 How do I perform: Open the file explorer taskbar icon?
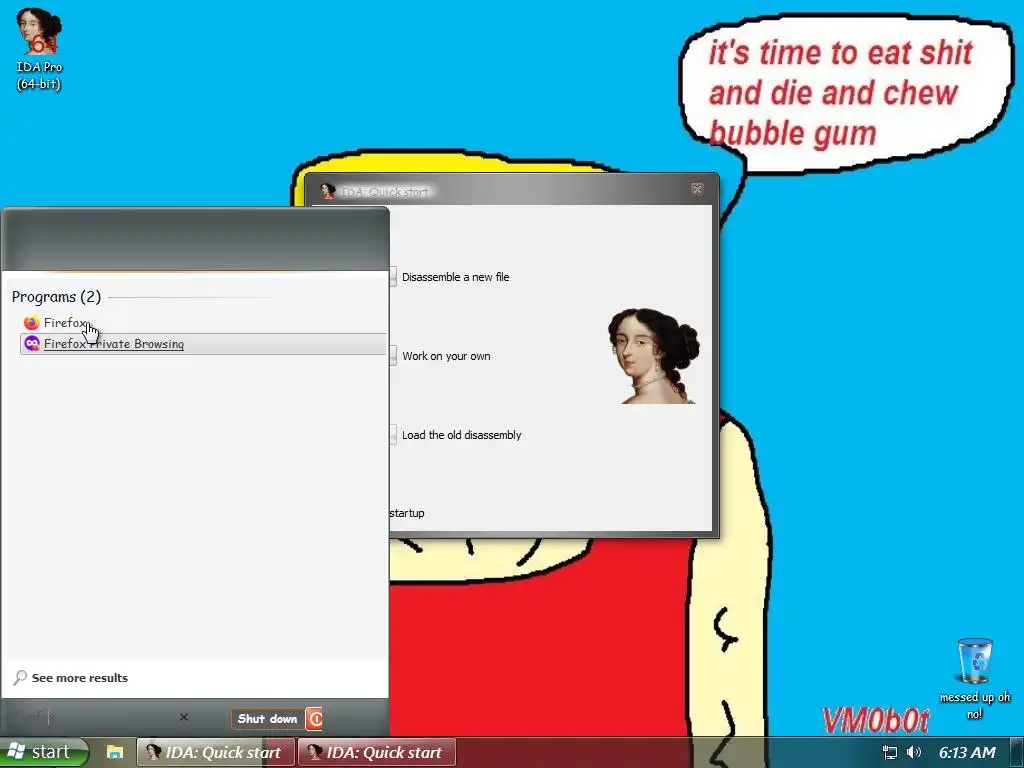point(115,752)
